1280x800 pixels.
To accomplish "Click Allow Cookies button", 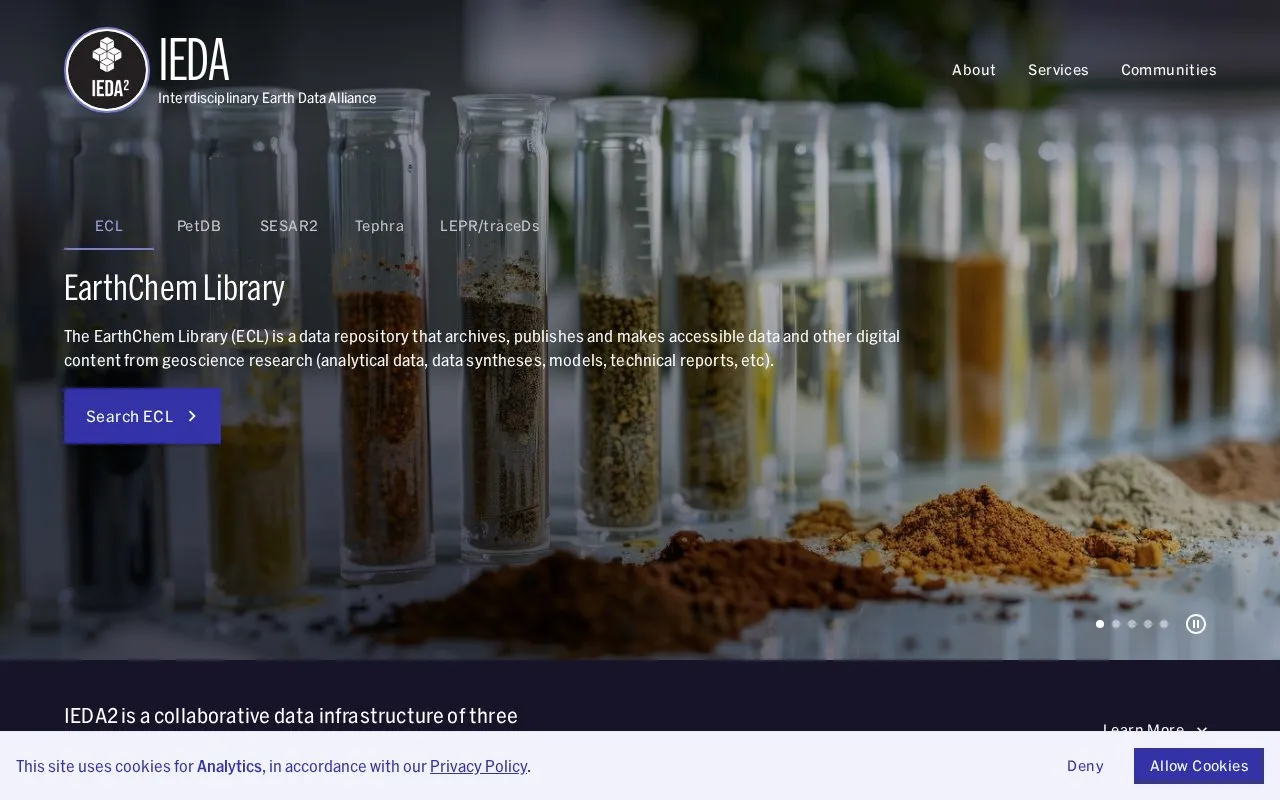I will pos(1199,766).
